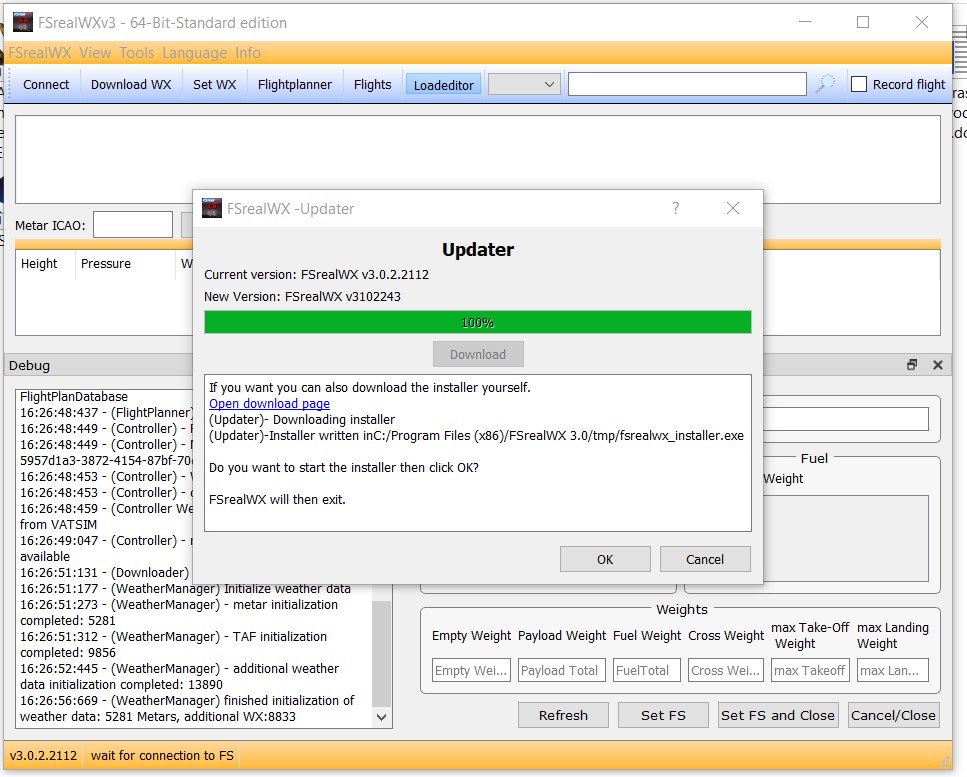Viewport: 967px width, 777px height.
Task: Enable the Record flight checkbox
Action: (x=858, y=84)
